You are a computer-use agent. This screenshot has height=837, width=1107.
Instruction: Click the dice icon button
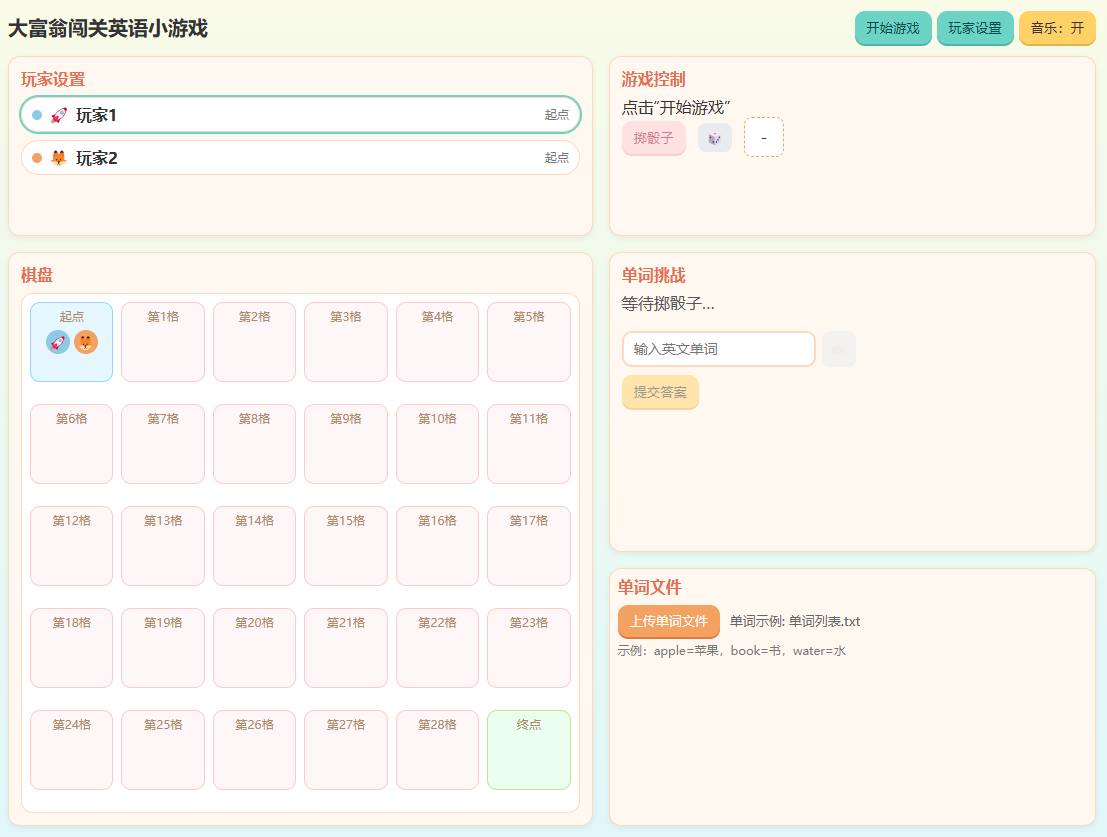pyautogui.click(x=714, y=138)
